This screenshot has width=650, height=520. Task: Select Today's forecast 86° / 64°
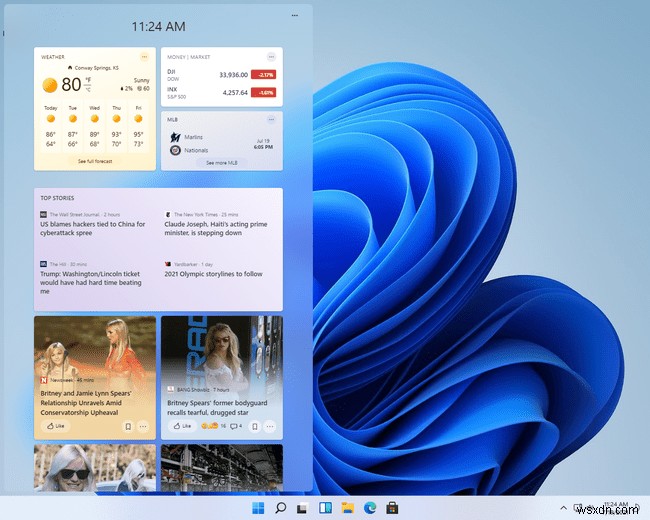click(x=51, y=126)
